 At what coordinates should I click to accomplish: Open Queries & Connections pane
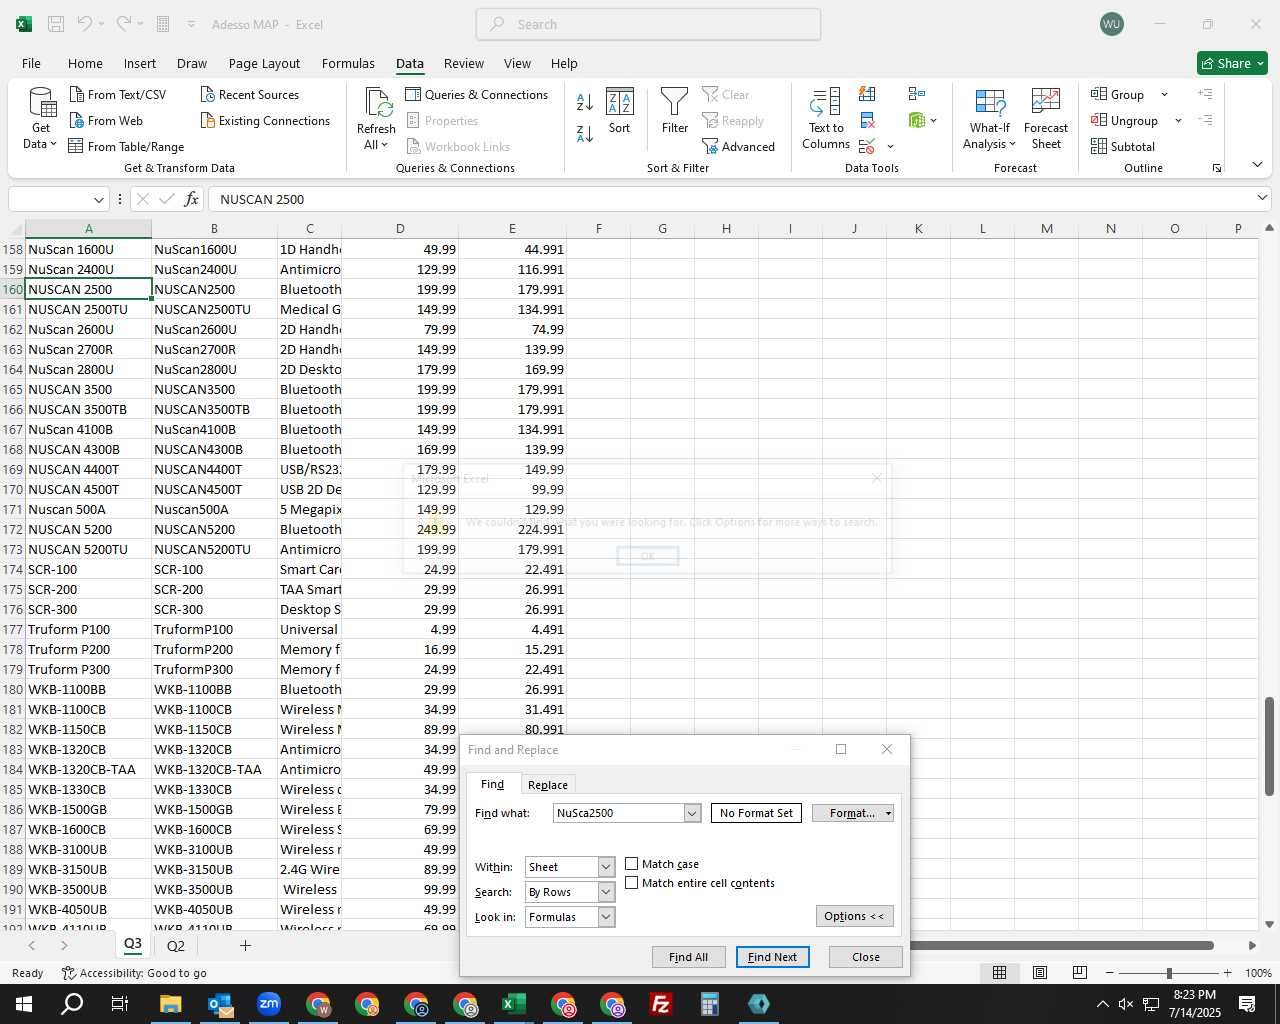click(477, 94)
